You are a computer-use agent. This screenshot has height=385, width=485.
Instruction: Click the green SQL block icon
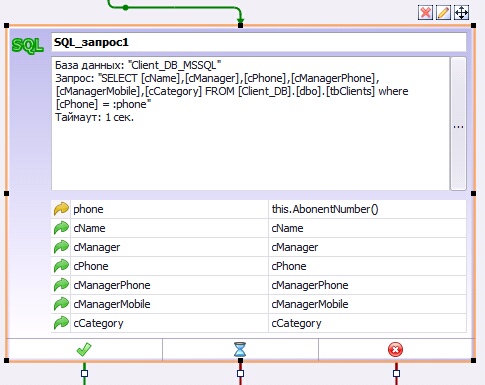click(28, 46)
